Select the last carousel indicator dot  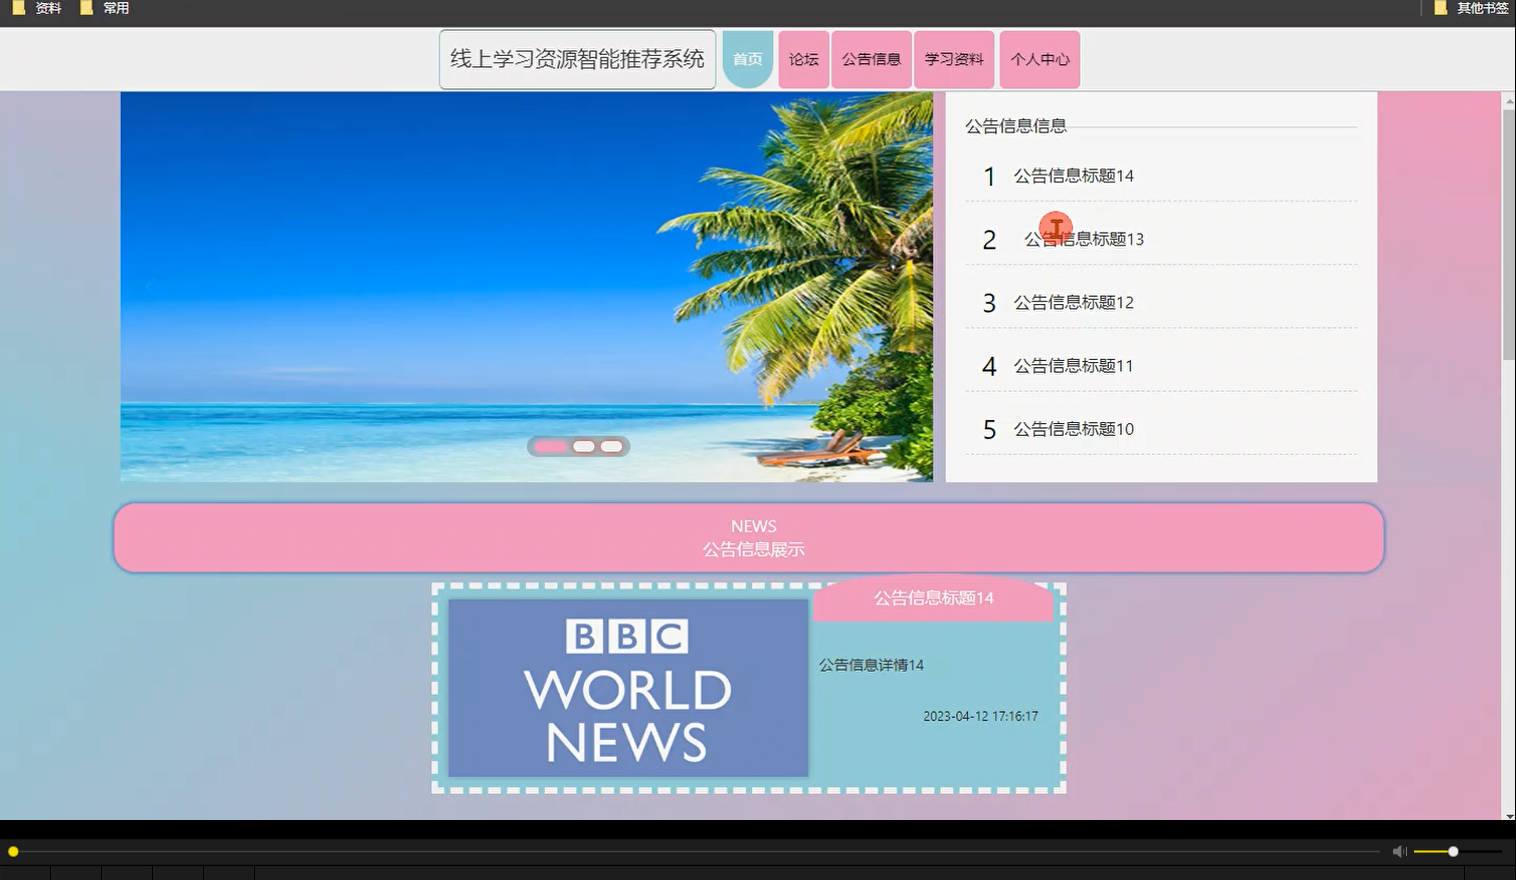(611, 446)
